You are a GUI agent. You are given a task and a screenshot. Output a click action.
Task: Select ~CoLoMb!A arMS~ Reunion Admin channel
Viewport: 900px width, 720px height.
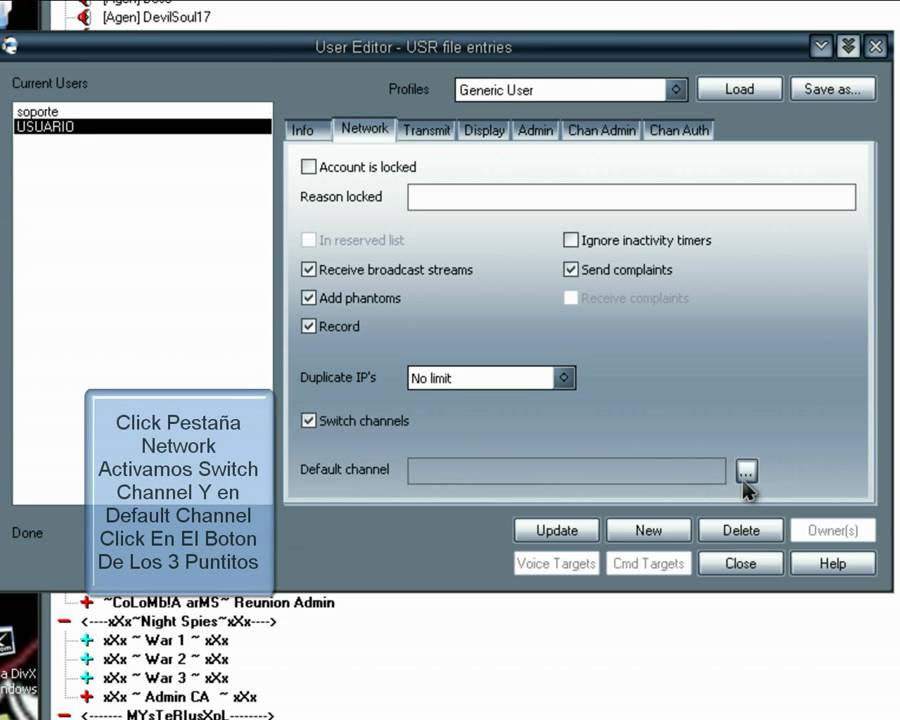click(x=219, y=602)
